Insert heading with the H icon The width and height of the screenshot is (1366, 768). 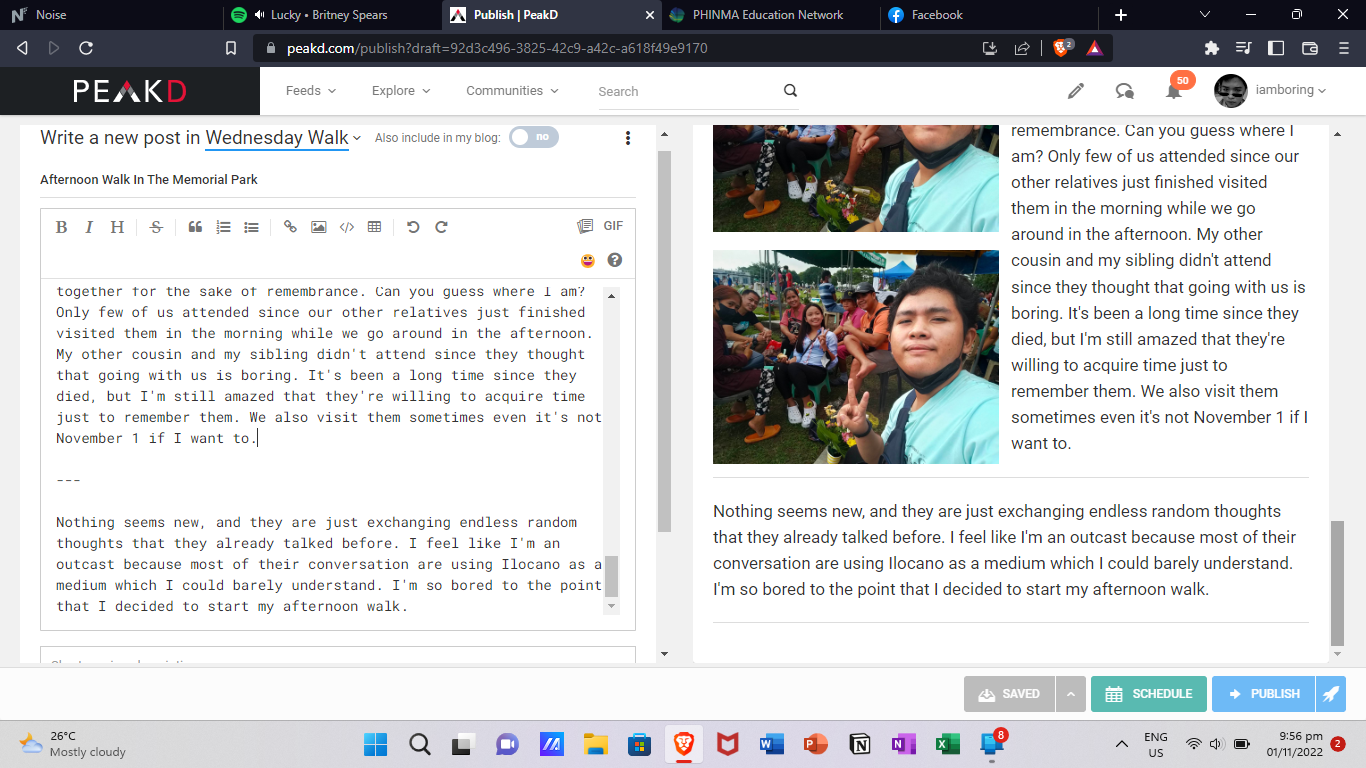click(x=117, y=227)
